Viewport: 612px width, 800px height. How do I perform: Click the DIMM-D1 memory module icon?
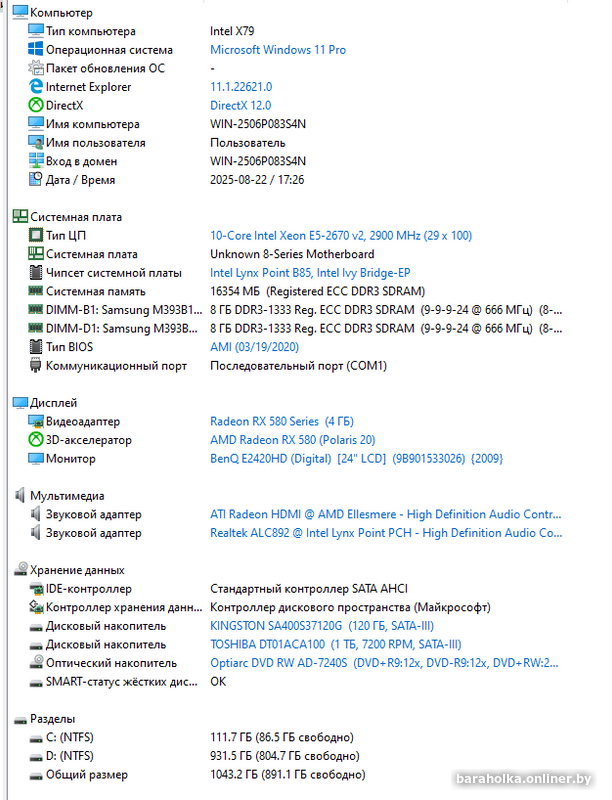click(x=36, y=328)
